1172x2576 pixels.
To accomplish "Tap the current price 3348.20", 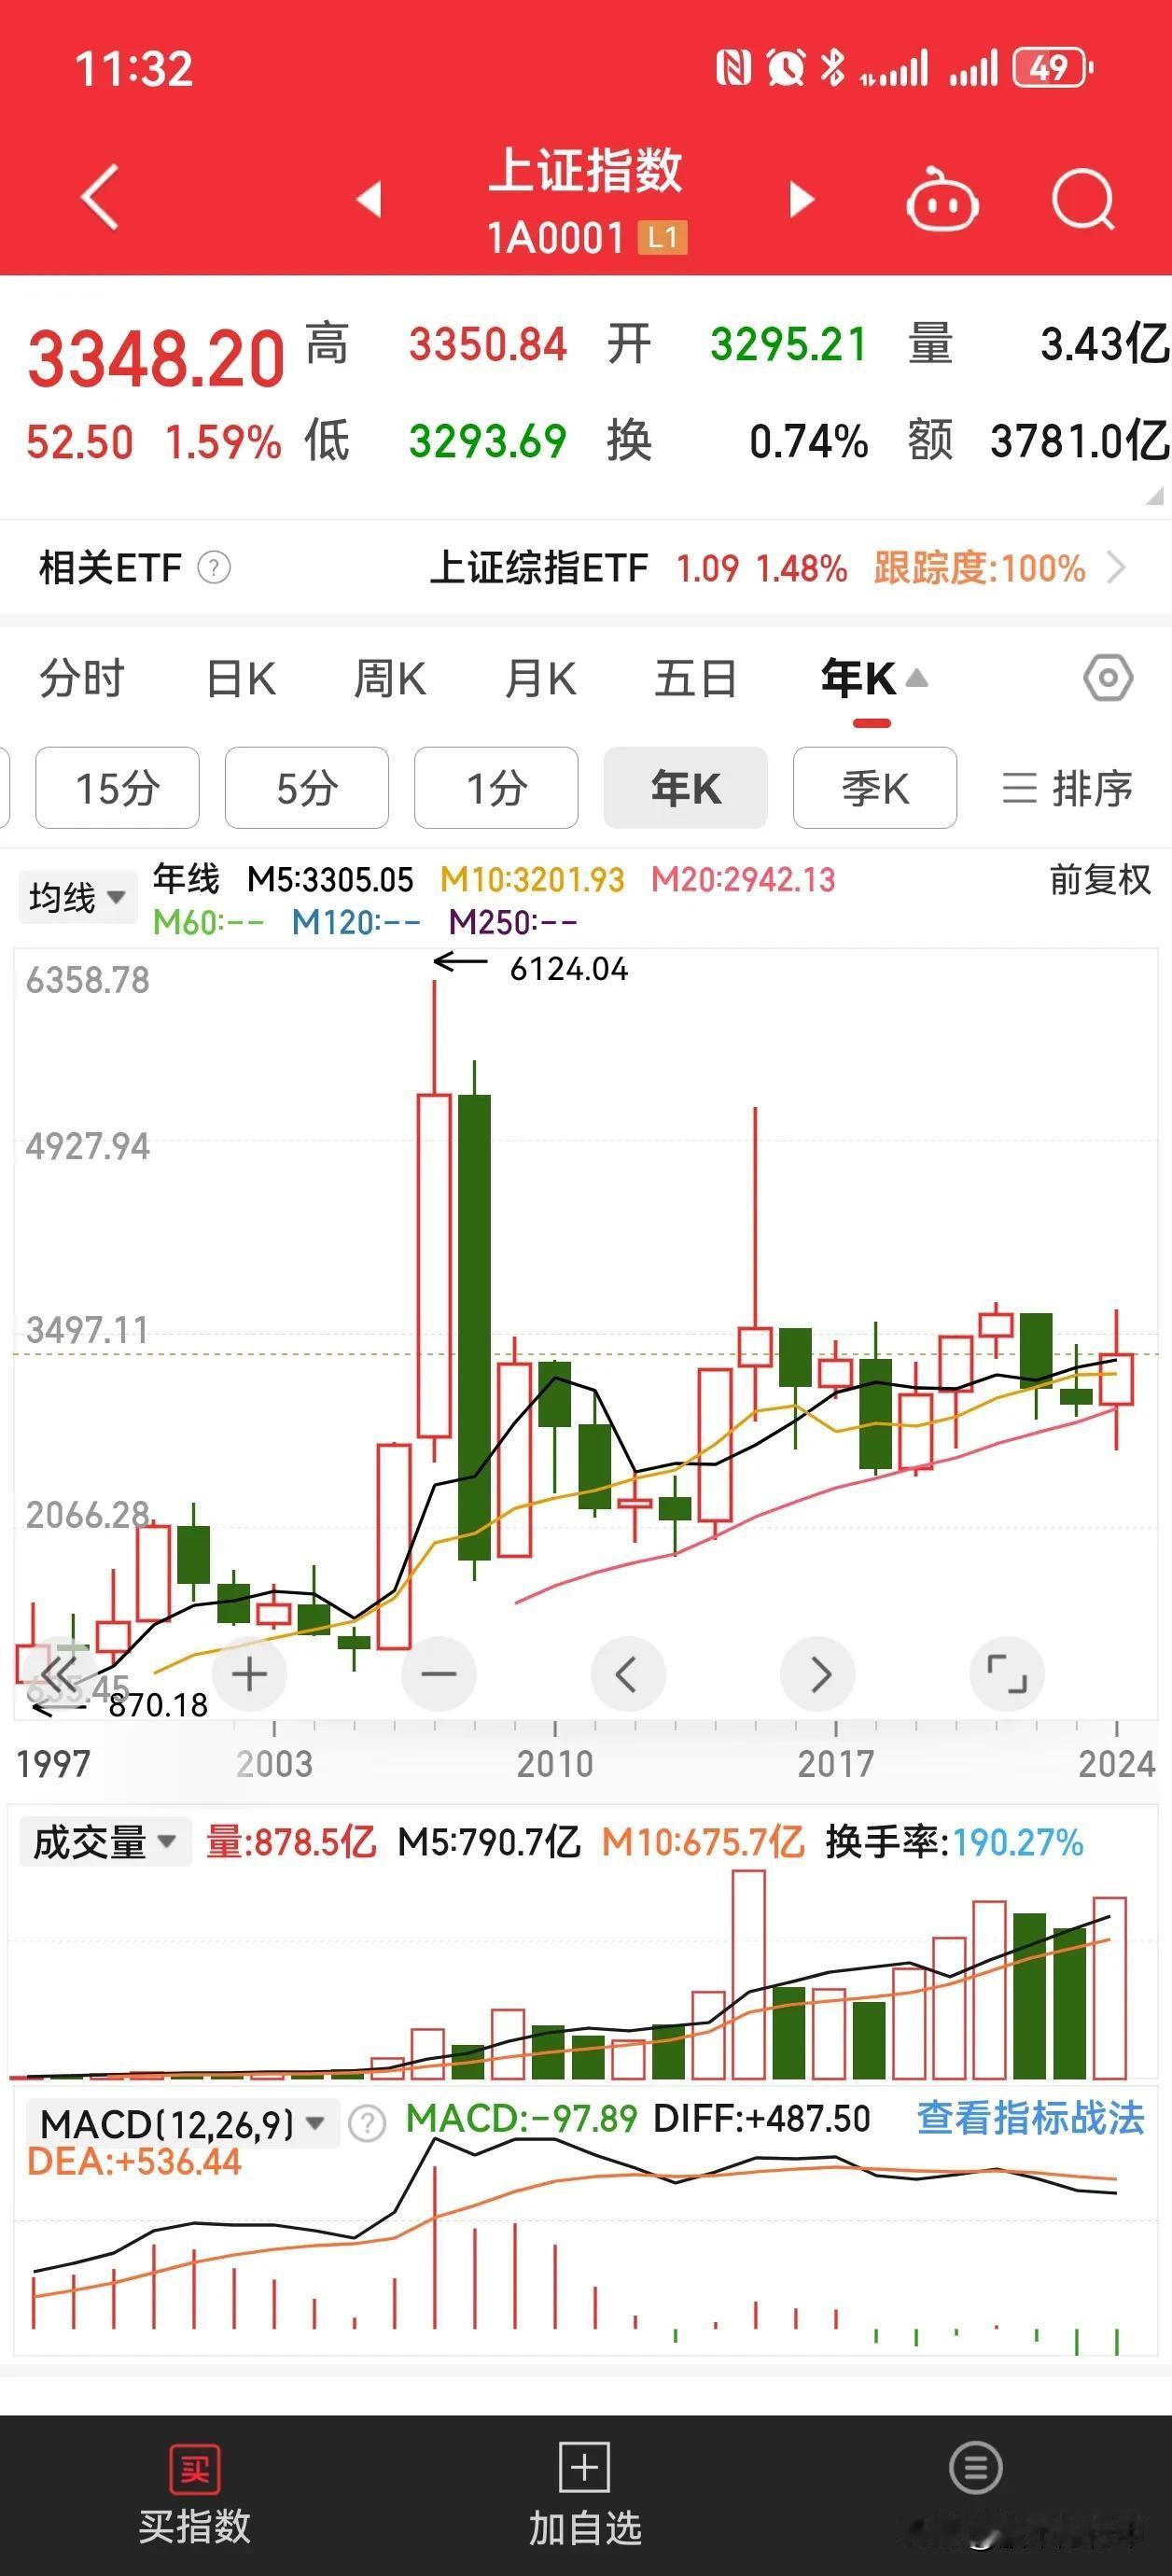I will point(156,358).
